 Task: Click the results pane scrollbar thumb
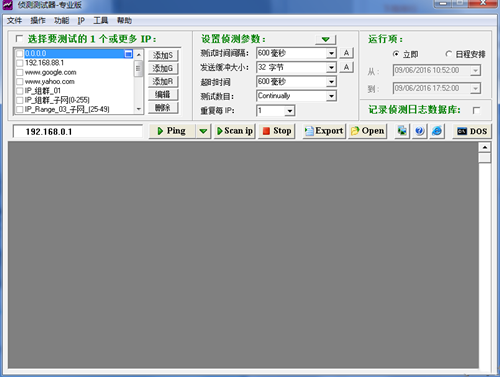pos(485,158)
